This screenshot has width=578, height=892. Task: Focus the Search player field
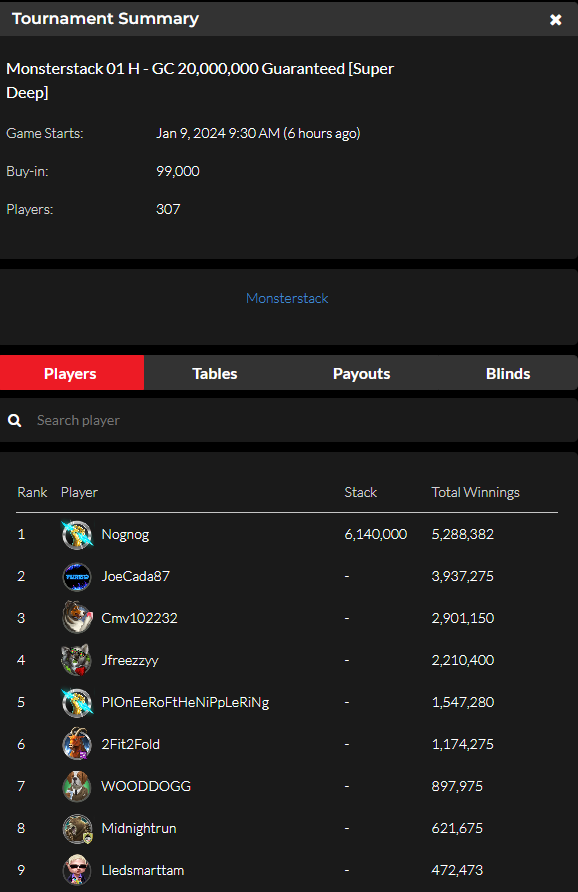(289, 420)
